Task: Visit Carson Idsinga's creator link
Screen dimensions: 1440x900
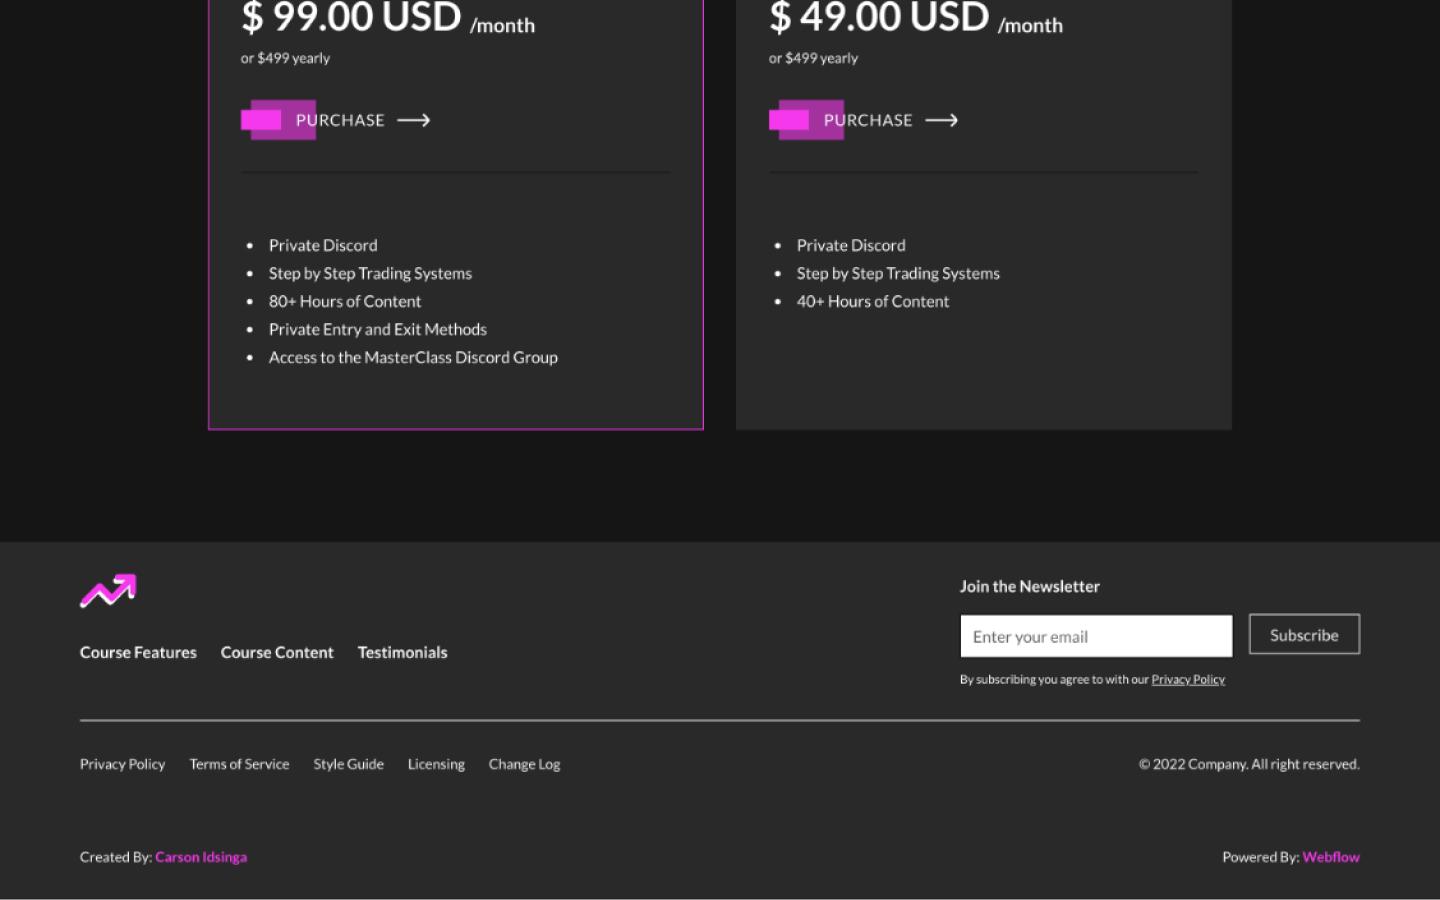Action: click(201, 857)
